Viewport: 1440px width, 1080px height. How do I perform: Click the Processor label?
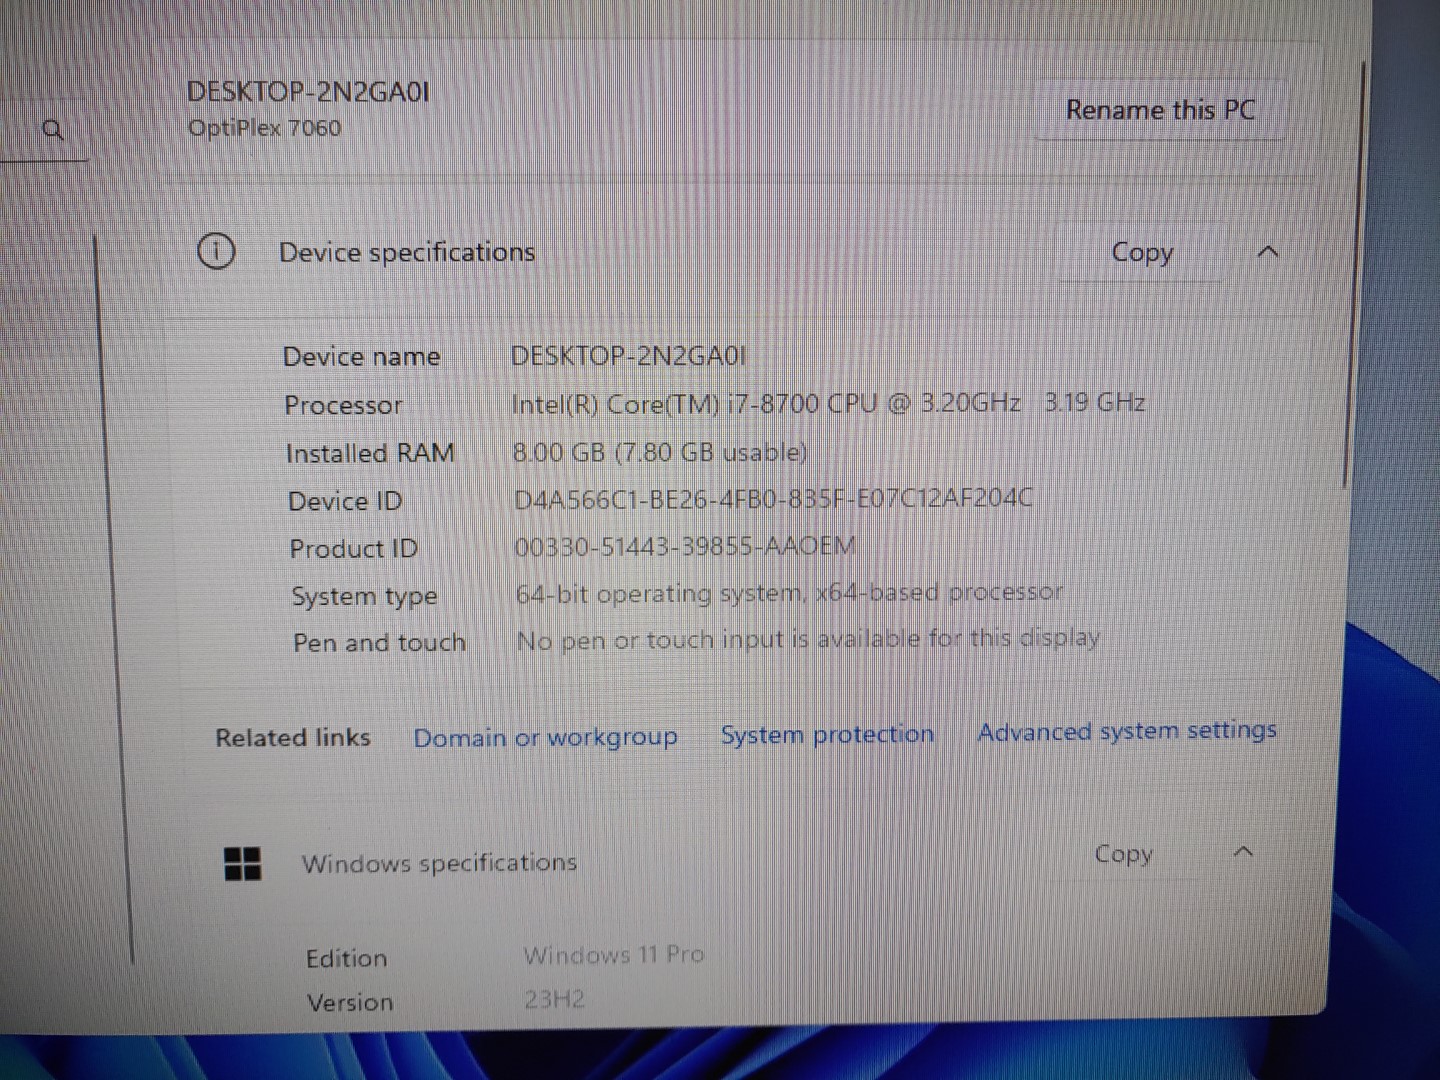[343, 405]
